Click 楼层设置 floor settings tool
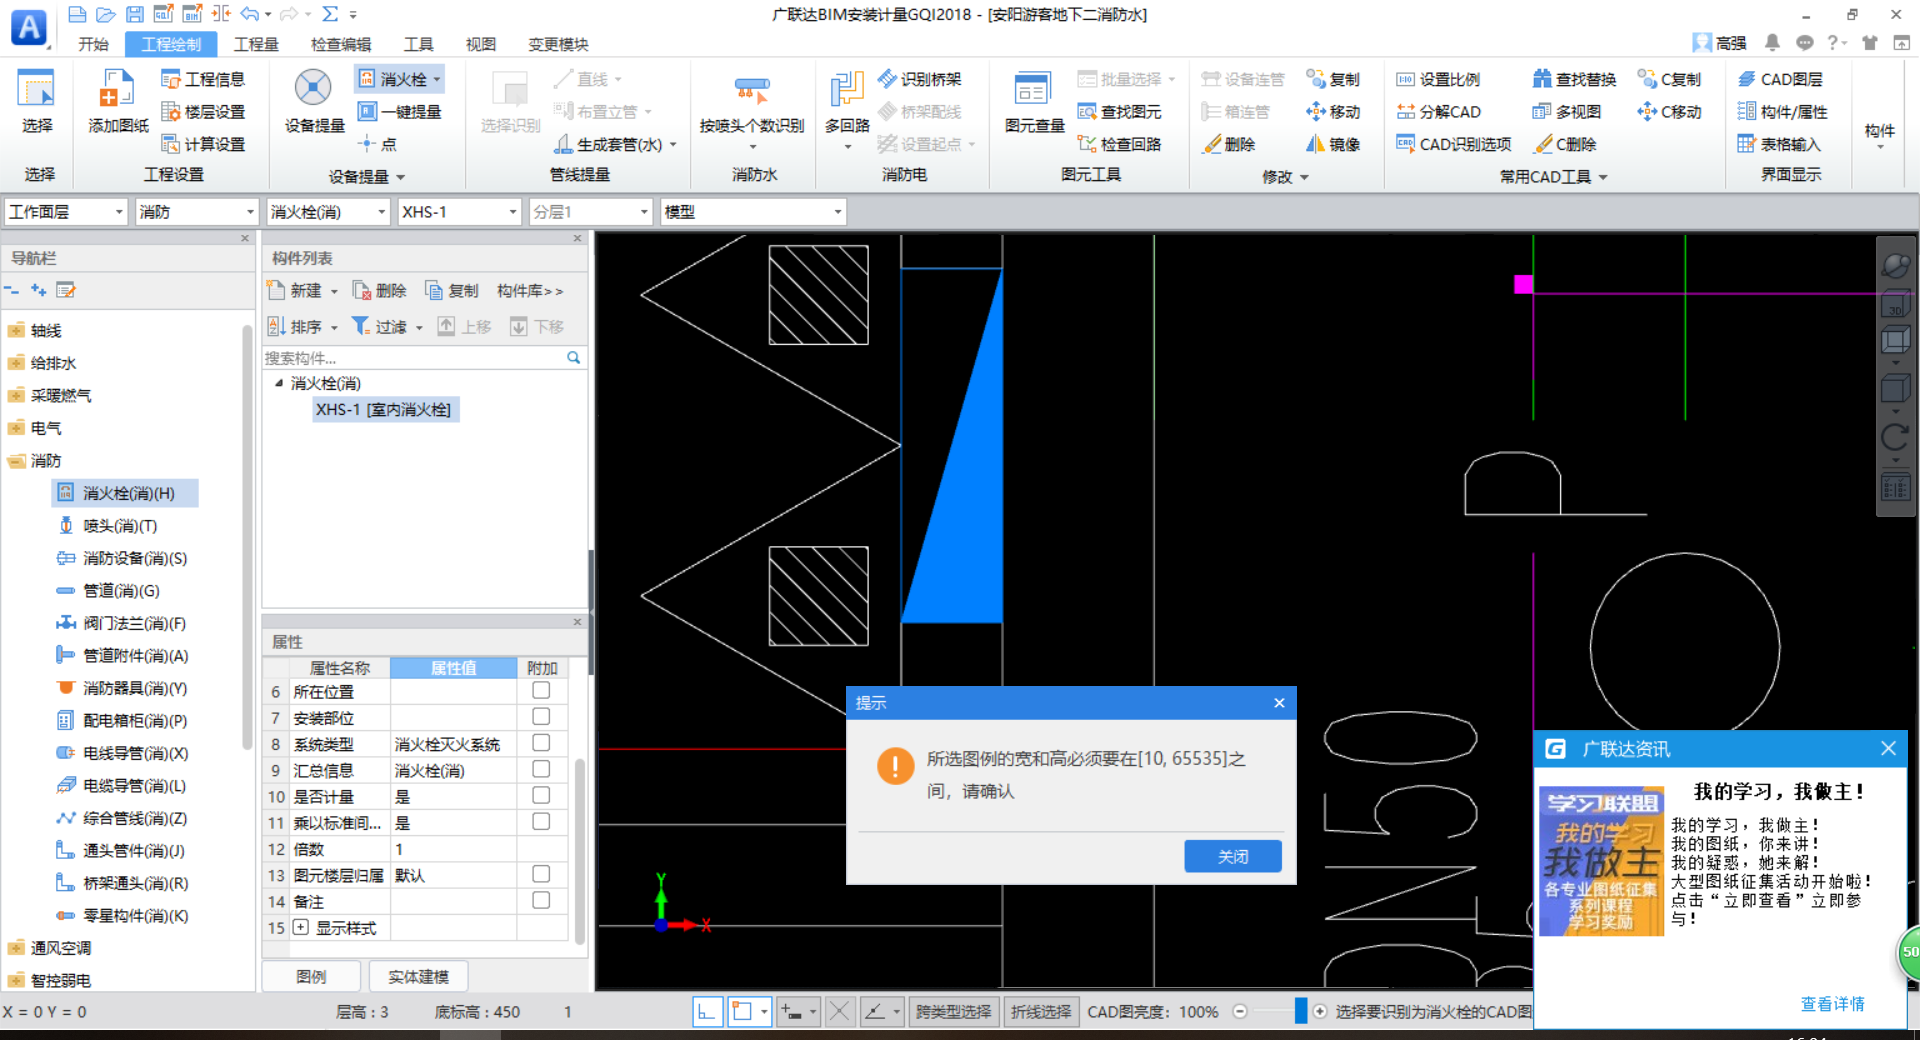Image resolution: width=1920 pixels, height=1040 pixels. click(x=203, y=112)
